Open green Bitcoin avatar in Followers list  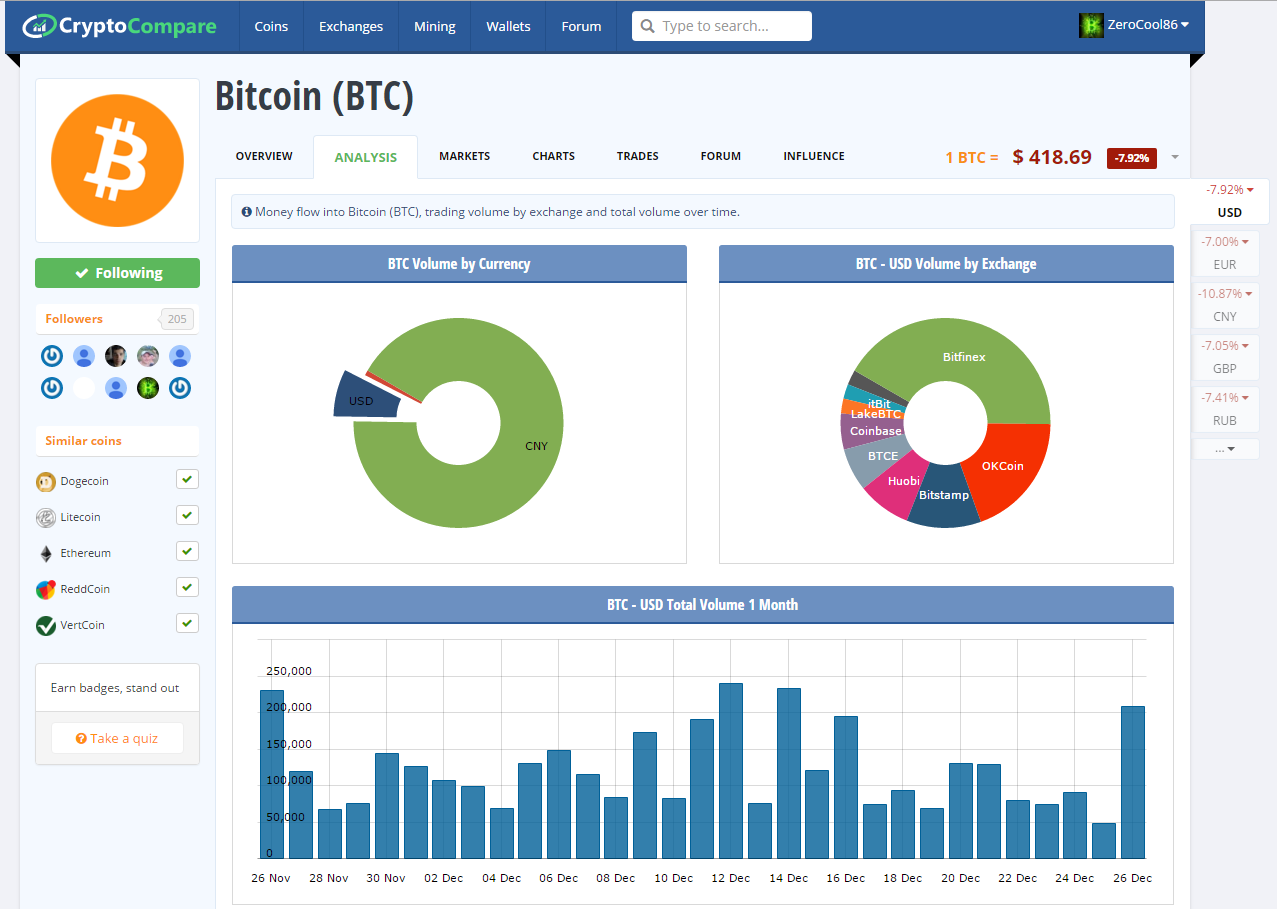[148, 388]
